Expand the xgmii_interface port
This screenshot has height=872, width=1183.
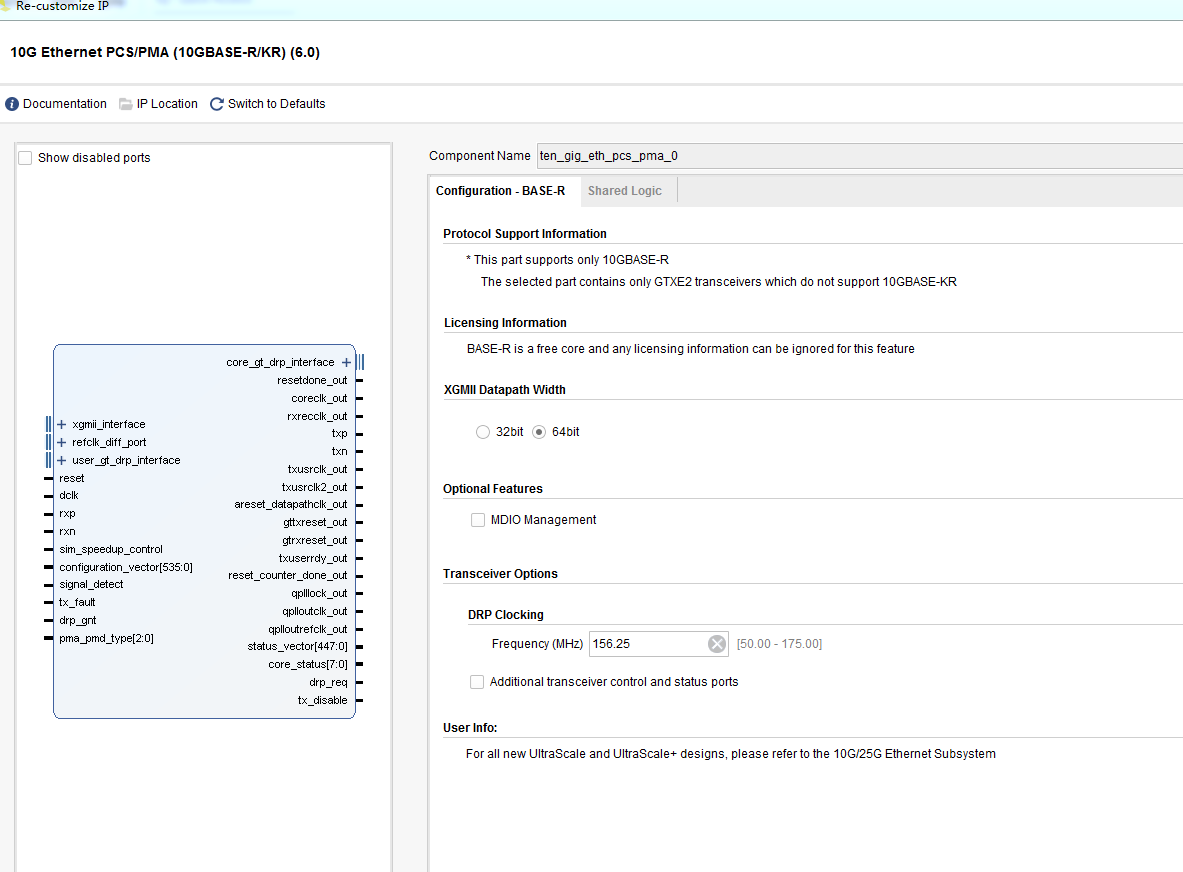62,425
